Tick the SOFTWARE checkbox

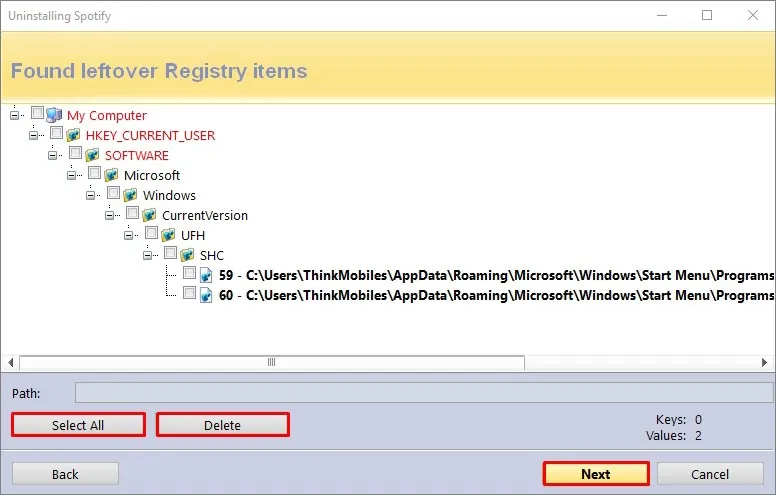click(x=75, y=152)
